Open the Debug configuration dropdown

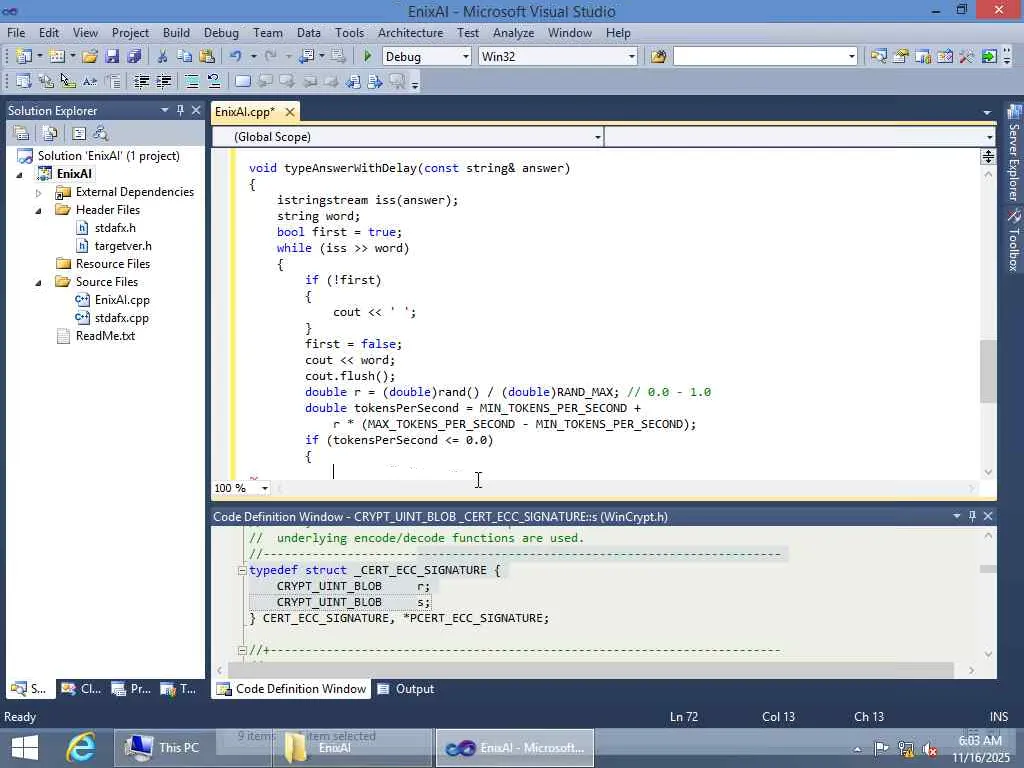tap(466, 57)
